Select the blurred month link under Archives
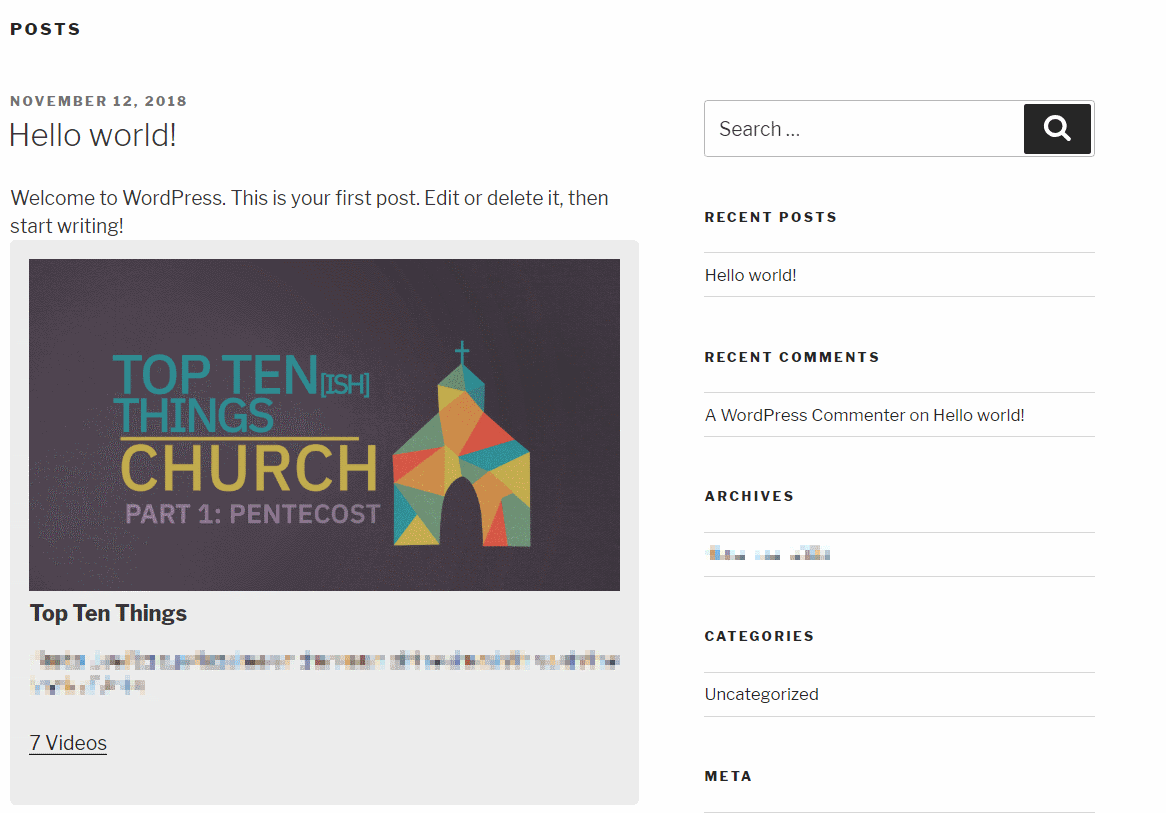 pos(767,554)
